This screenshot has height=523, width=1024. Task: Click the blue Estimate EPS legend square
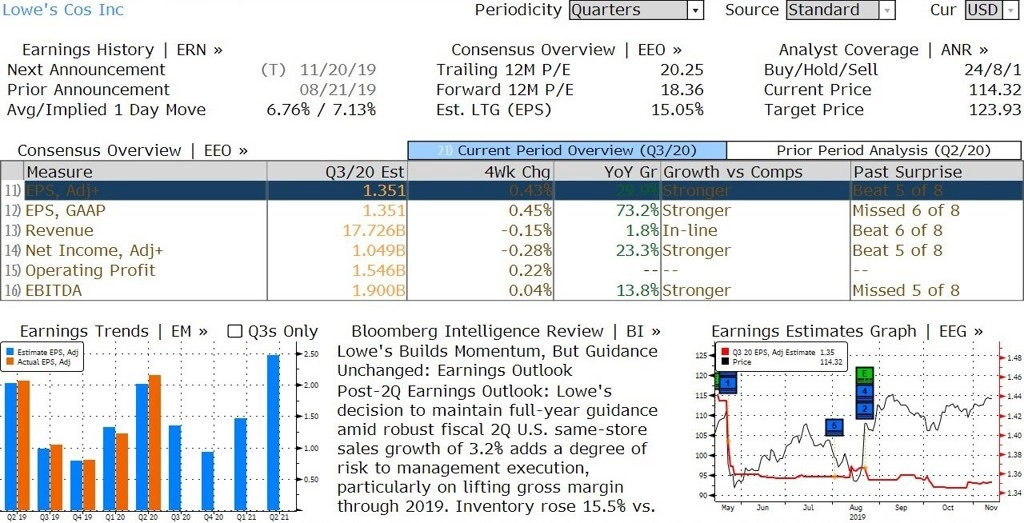[x=9, y=353]
